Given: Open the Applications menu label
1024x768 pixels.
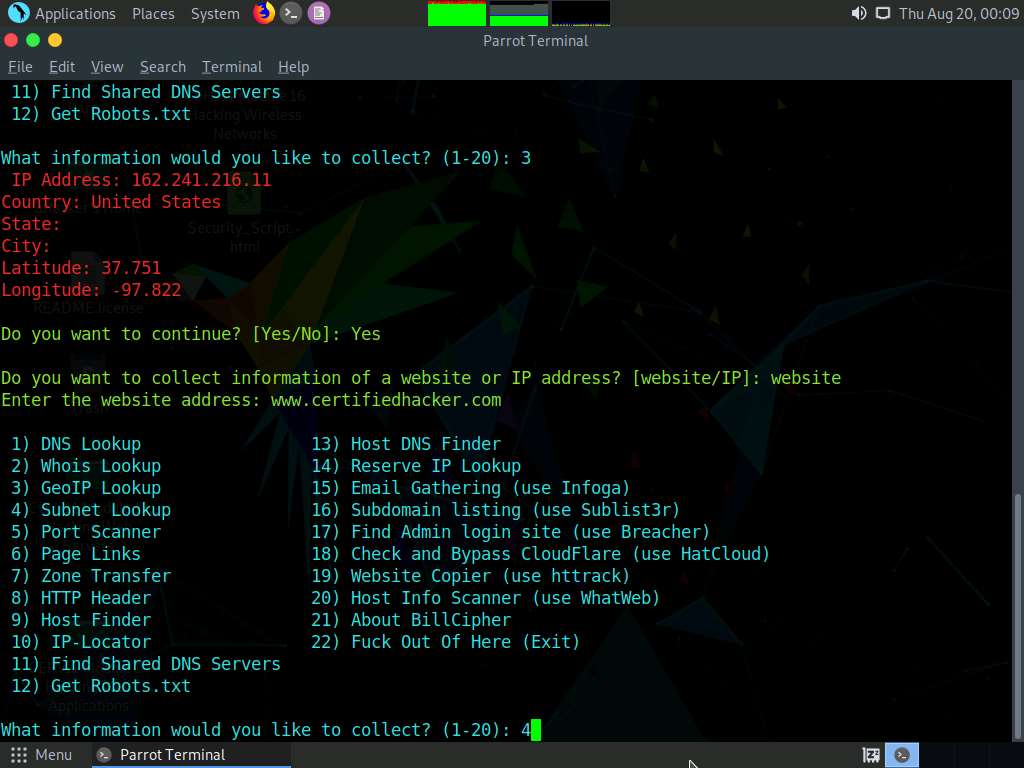Looking at the screenshot, I should click(x=75, y=14).
